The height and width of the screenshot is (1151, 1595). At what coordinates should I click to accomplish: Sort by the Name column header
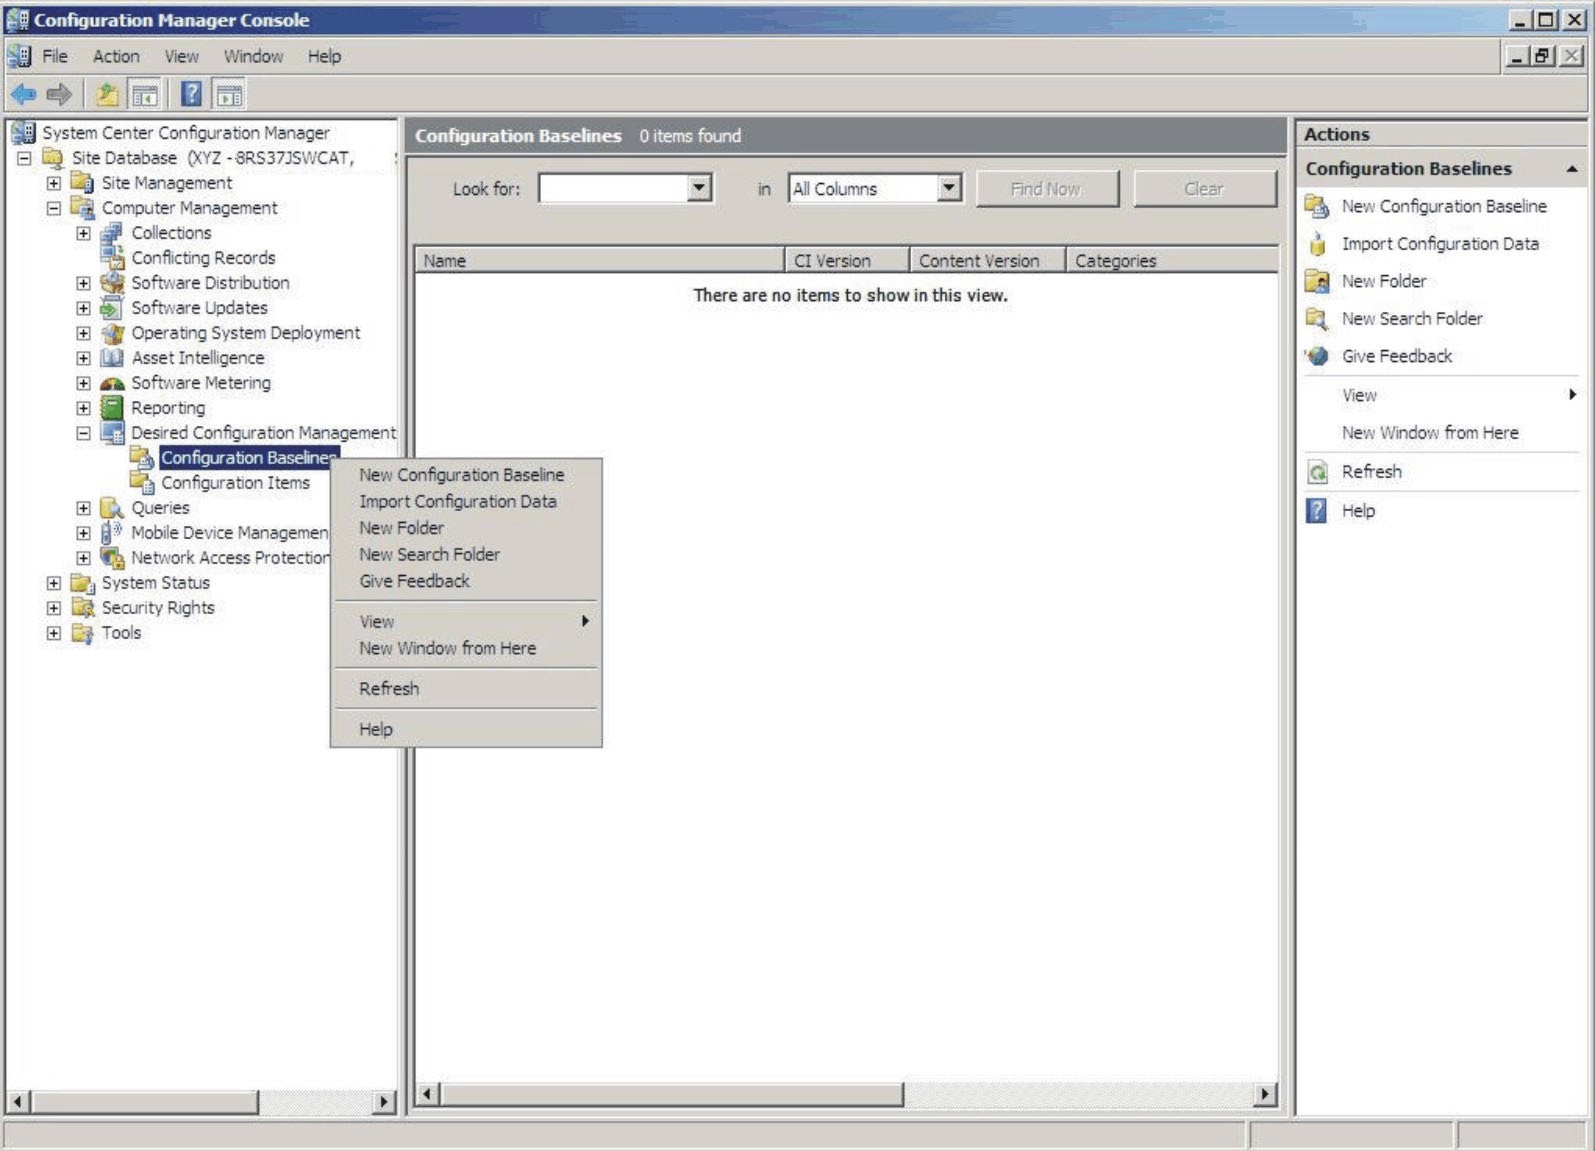click(x=599, y=260)
